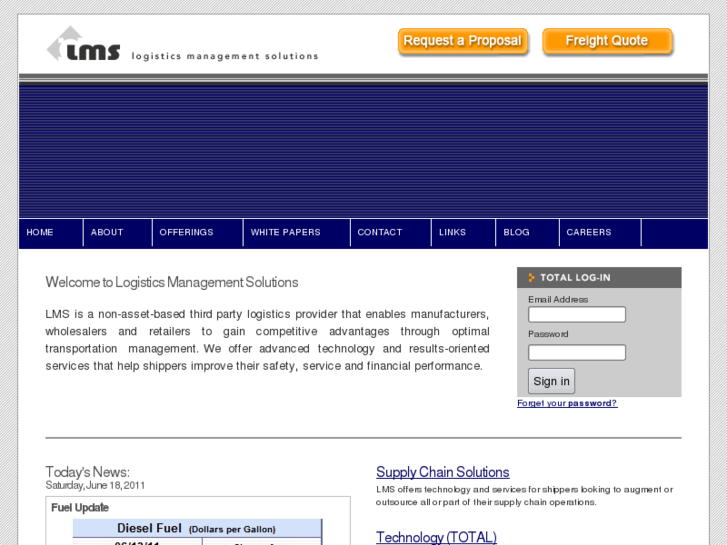
Task: Select WHITE PAPERS in the navigation bar
Action: (x=286, y=232)
